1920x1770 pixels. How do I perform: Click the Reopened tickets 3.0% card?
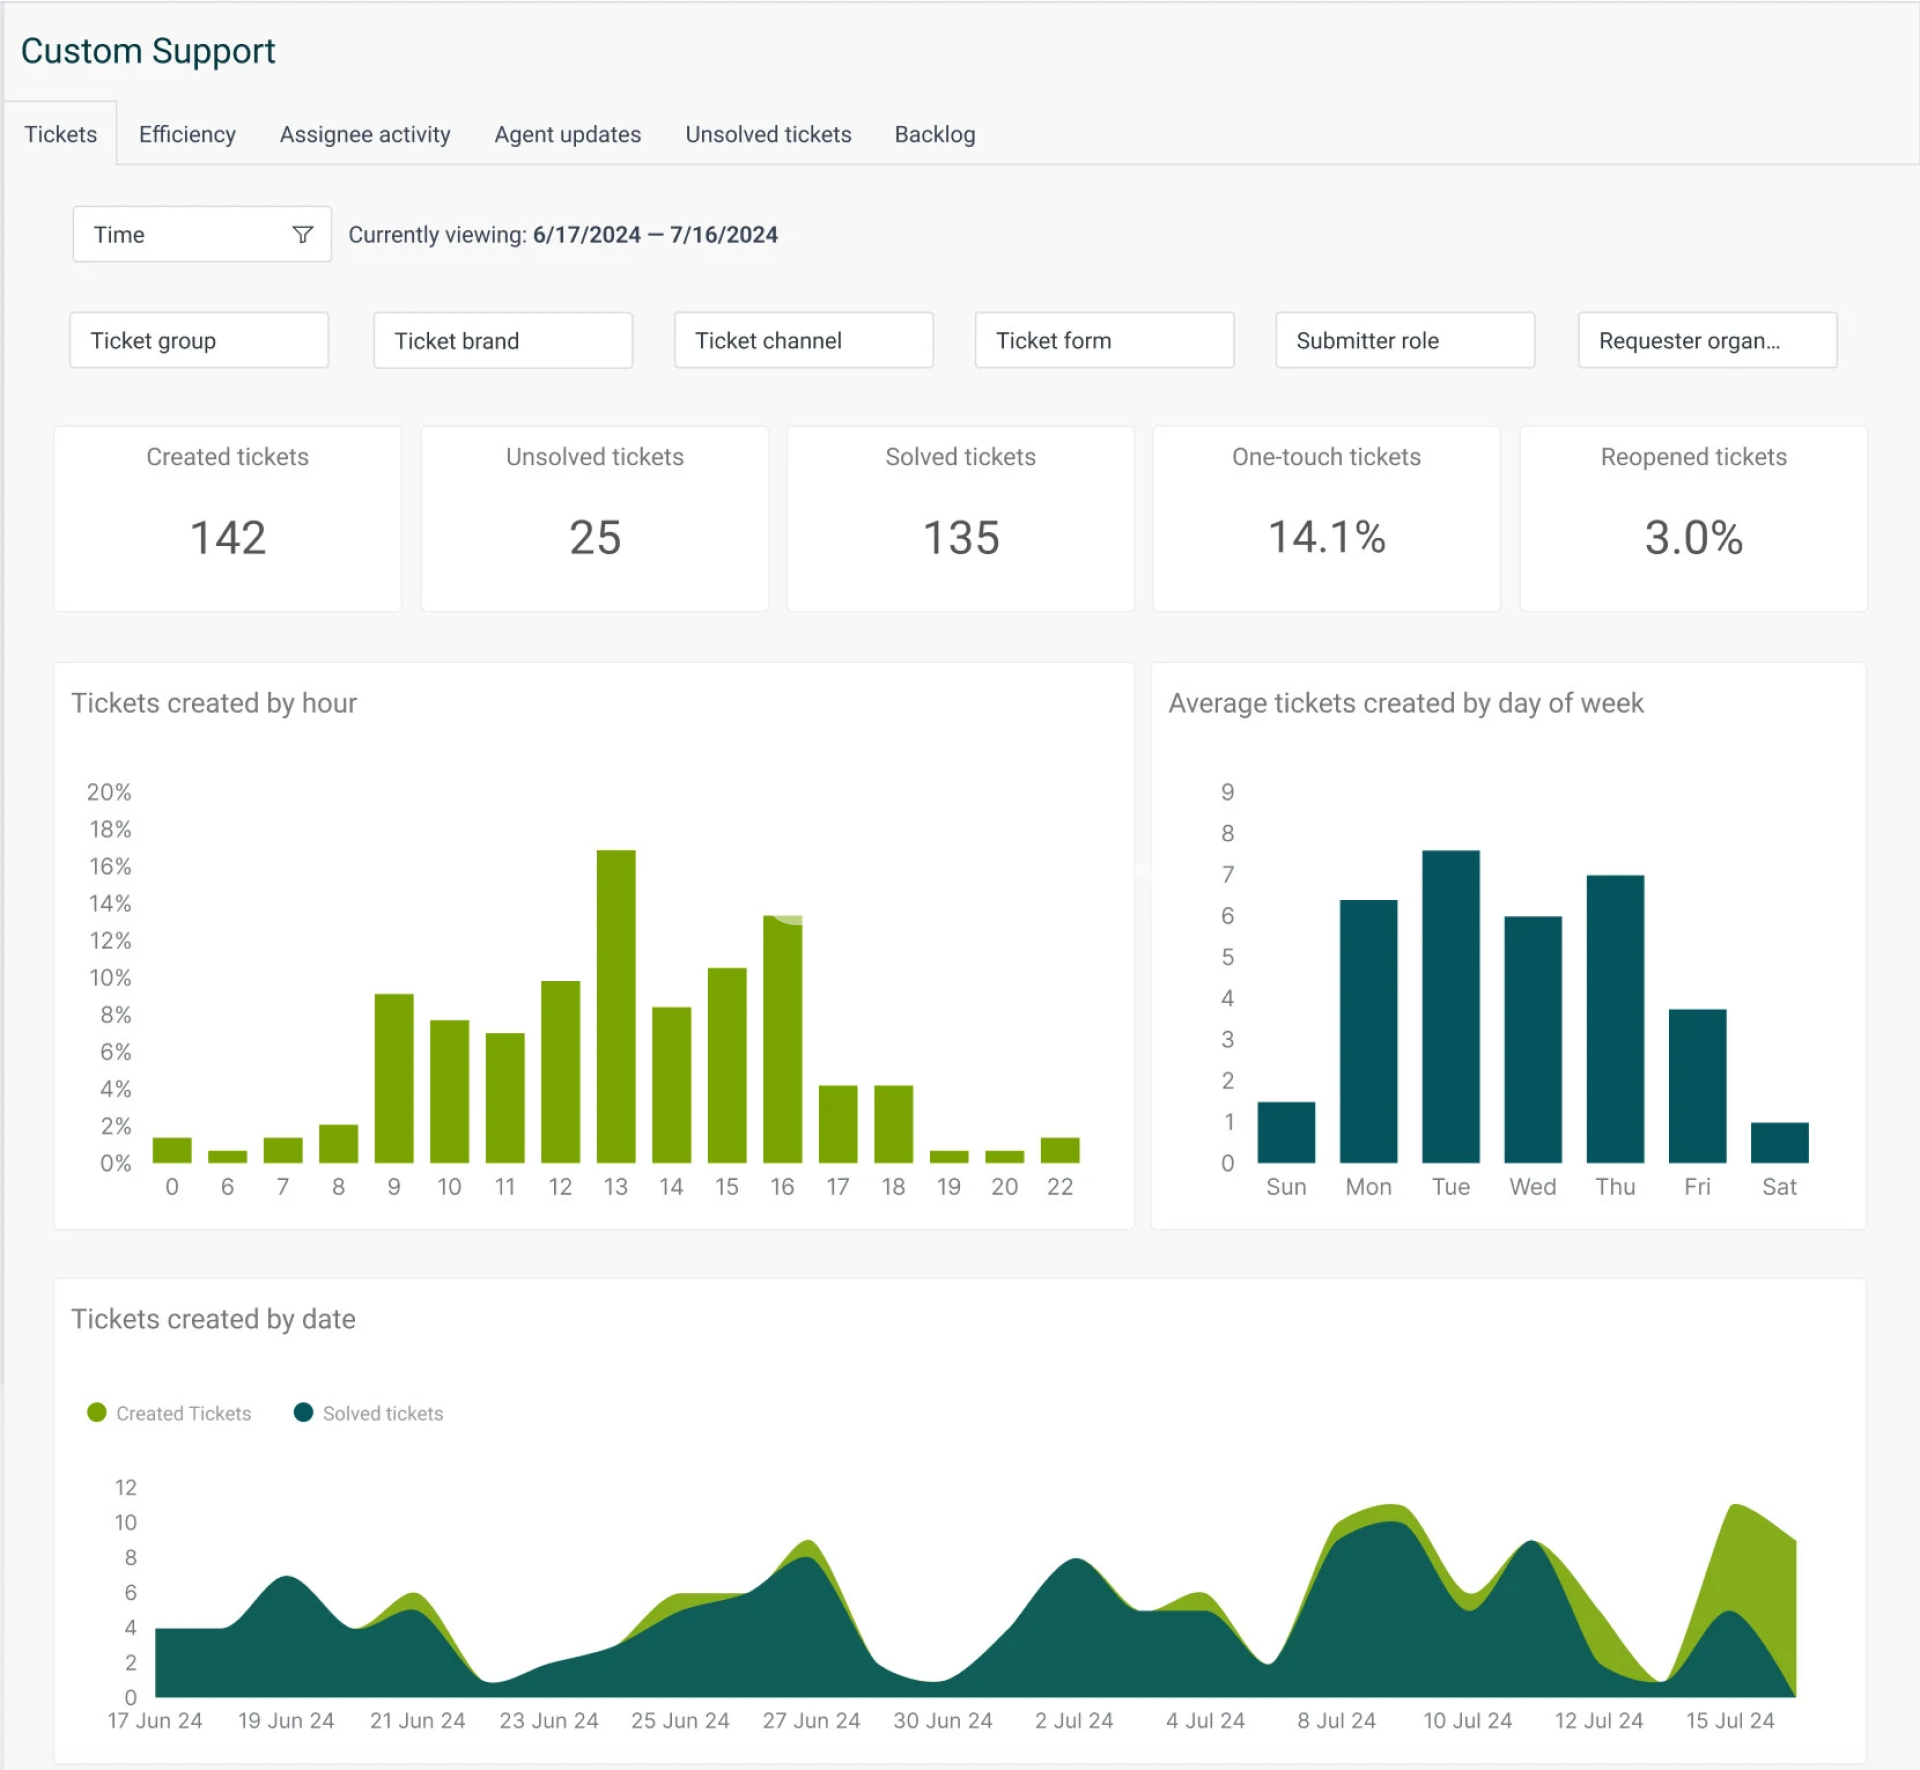point(1692,518)
